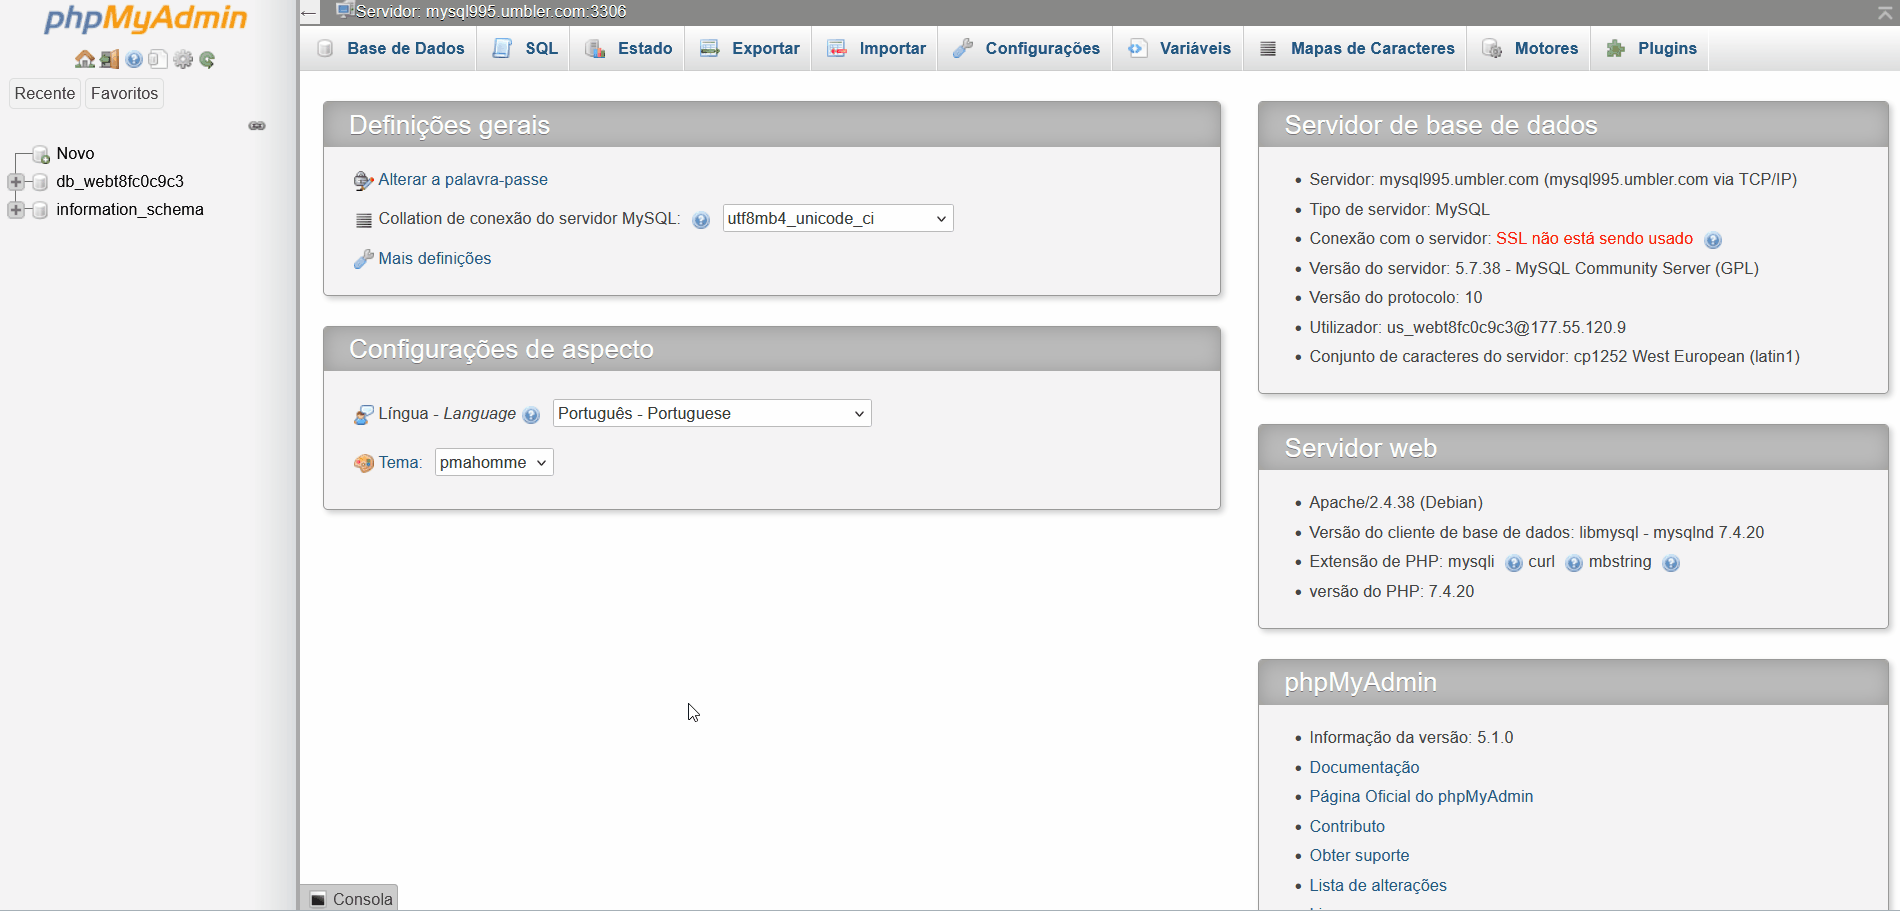Image resolution: width=1900 pixels, height=911 pixels.
Task: Open navigation panel settings gear icon
Action: click(x=183, y=60)
